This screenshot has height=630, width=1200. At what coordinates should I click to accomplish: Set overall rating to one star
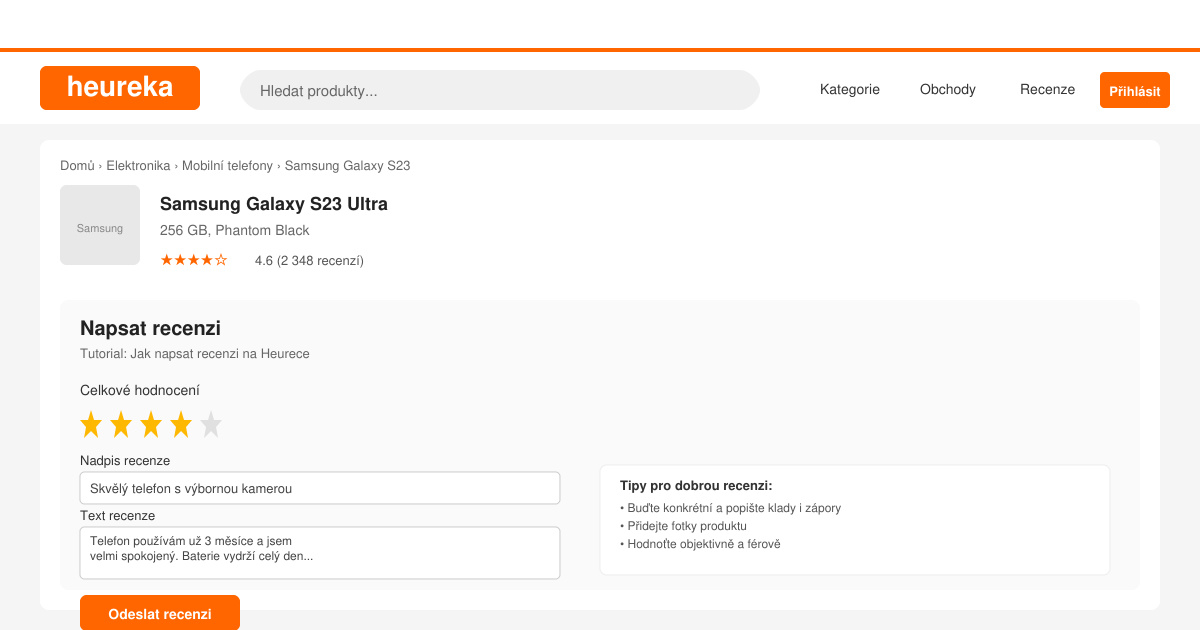tap(91, 425)
